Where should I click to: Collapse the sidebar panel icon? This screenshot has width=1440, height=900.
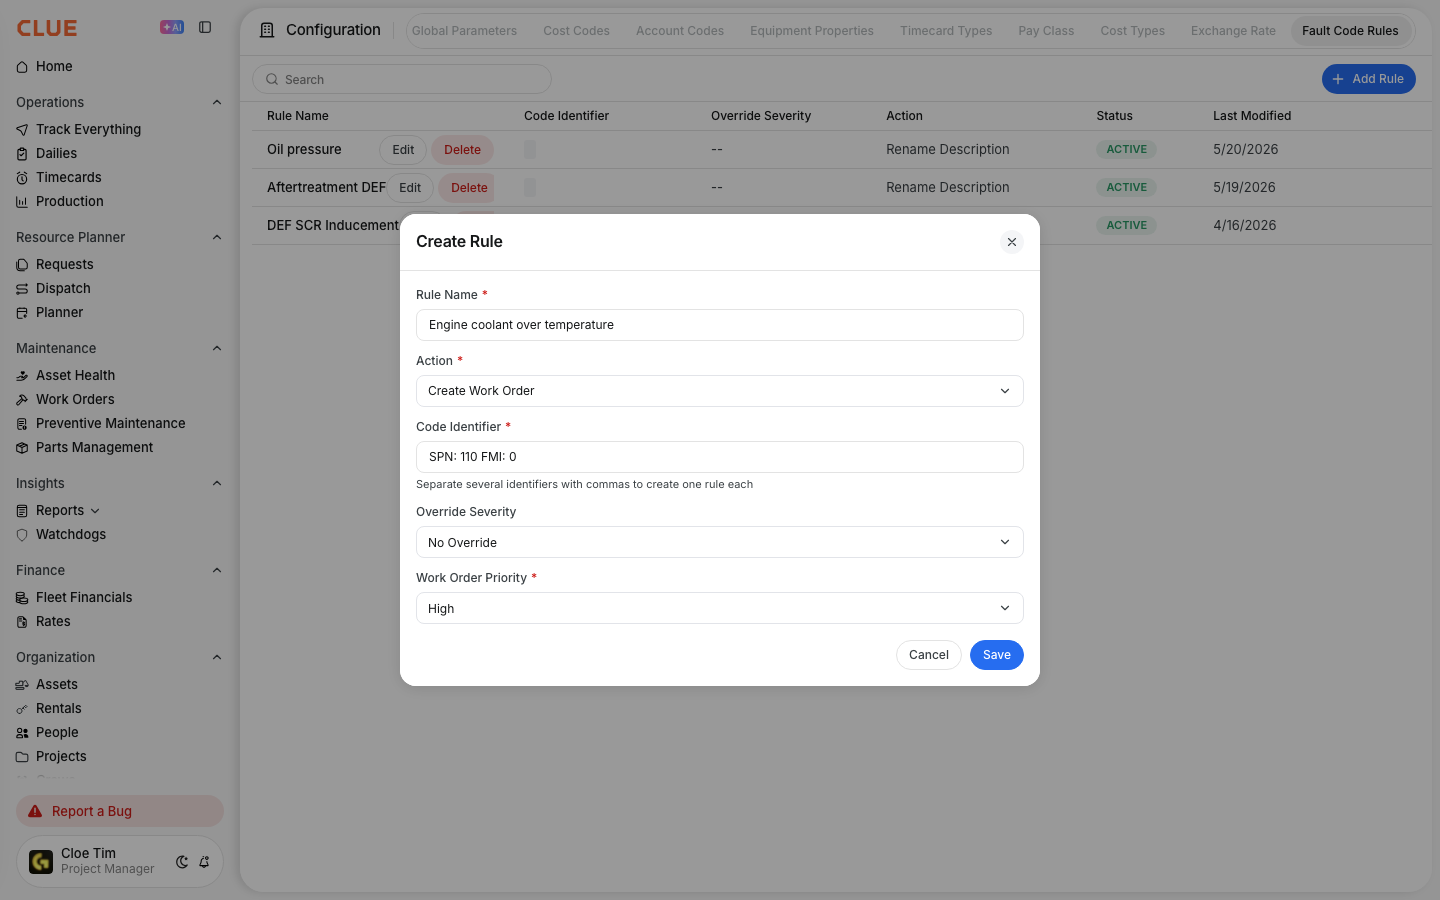point(205,27)
